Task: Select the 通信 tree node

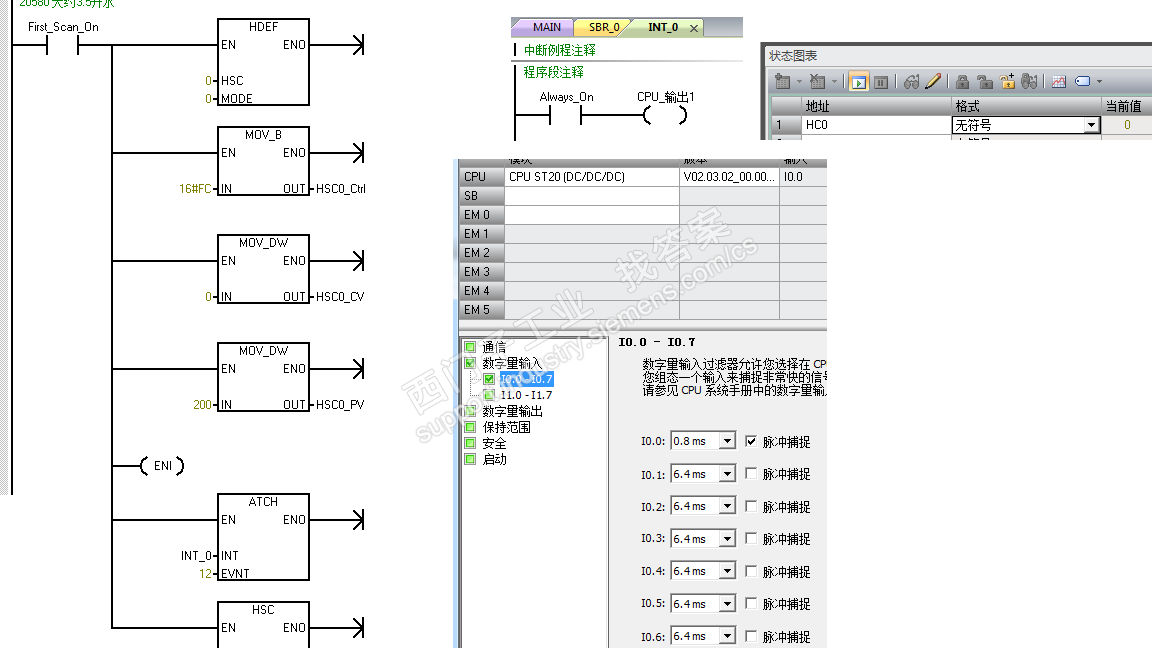Action: tap(494, 347)
